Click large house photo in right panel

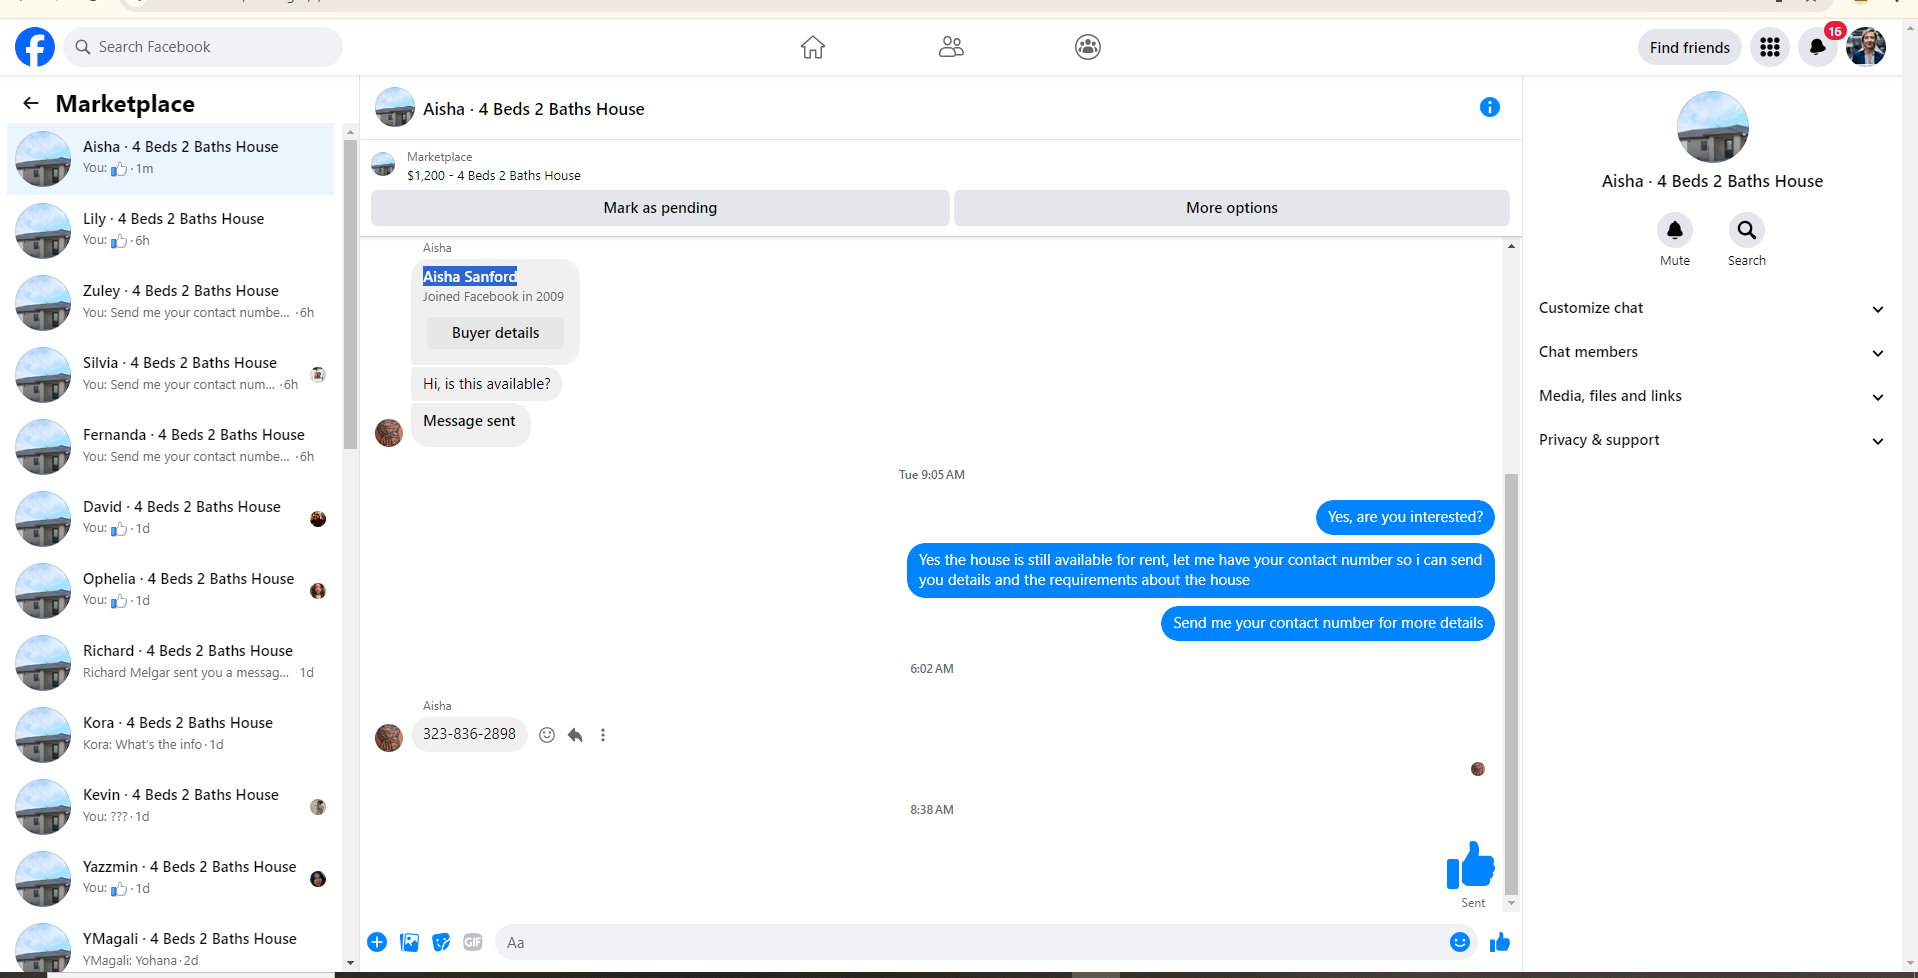click(1712, 127)
